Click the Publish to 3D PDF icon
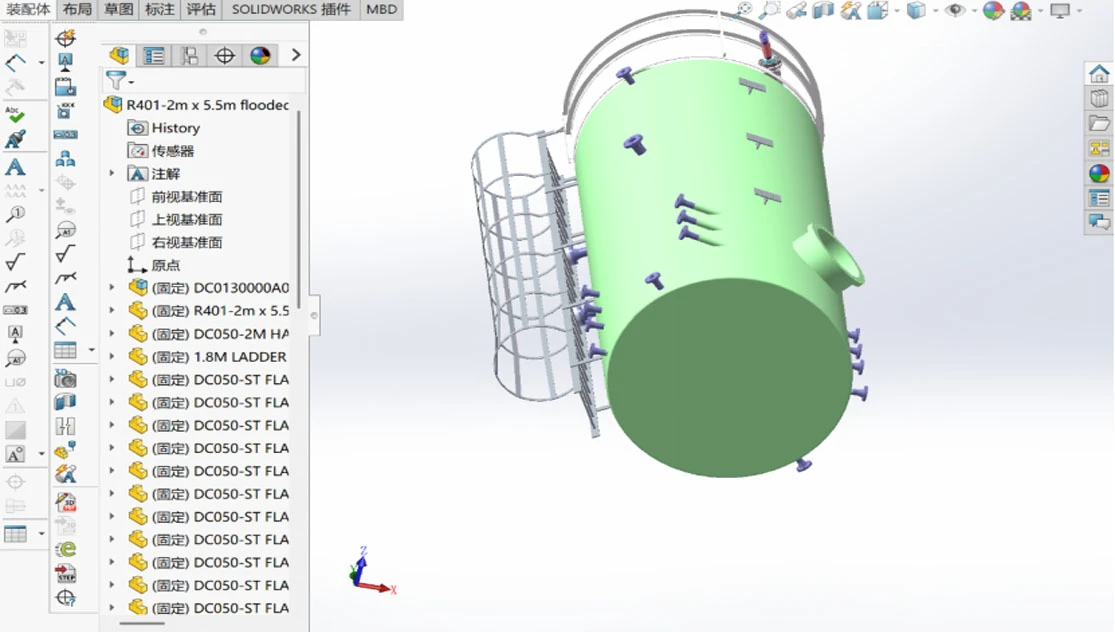The height and width of the screenshot is (632, 1115). pyautogui.click(x=65, y=503)
